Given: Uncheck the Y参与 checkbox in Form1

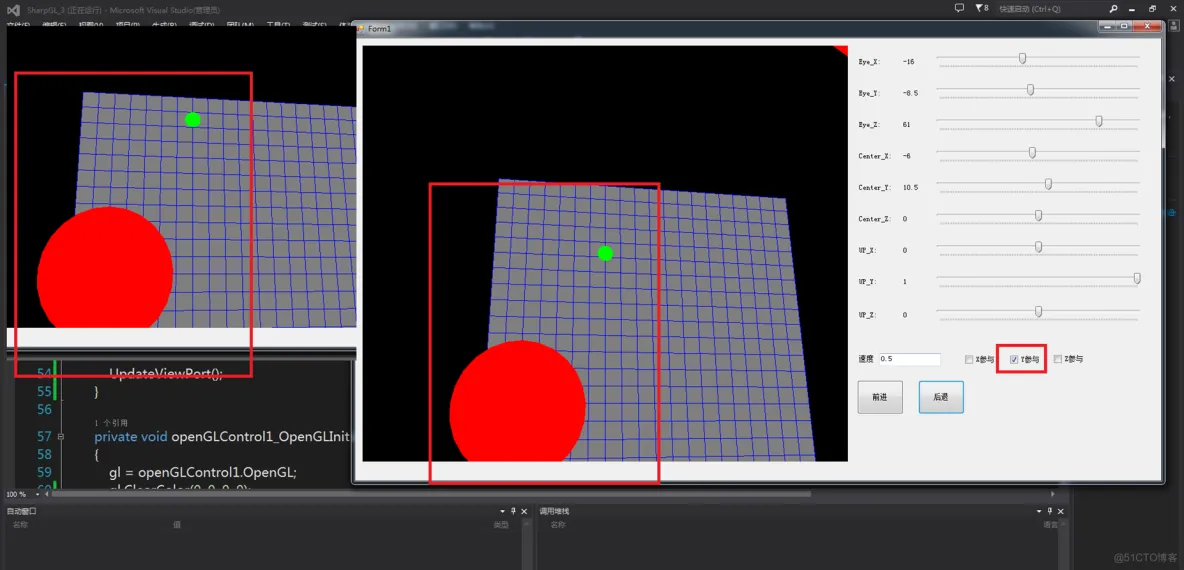Looking at the screenshot, I should tap(1014, 359).
